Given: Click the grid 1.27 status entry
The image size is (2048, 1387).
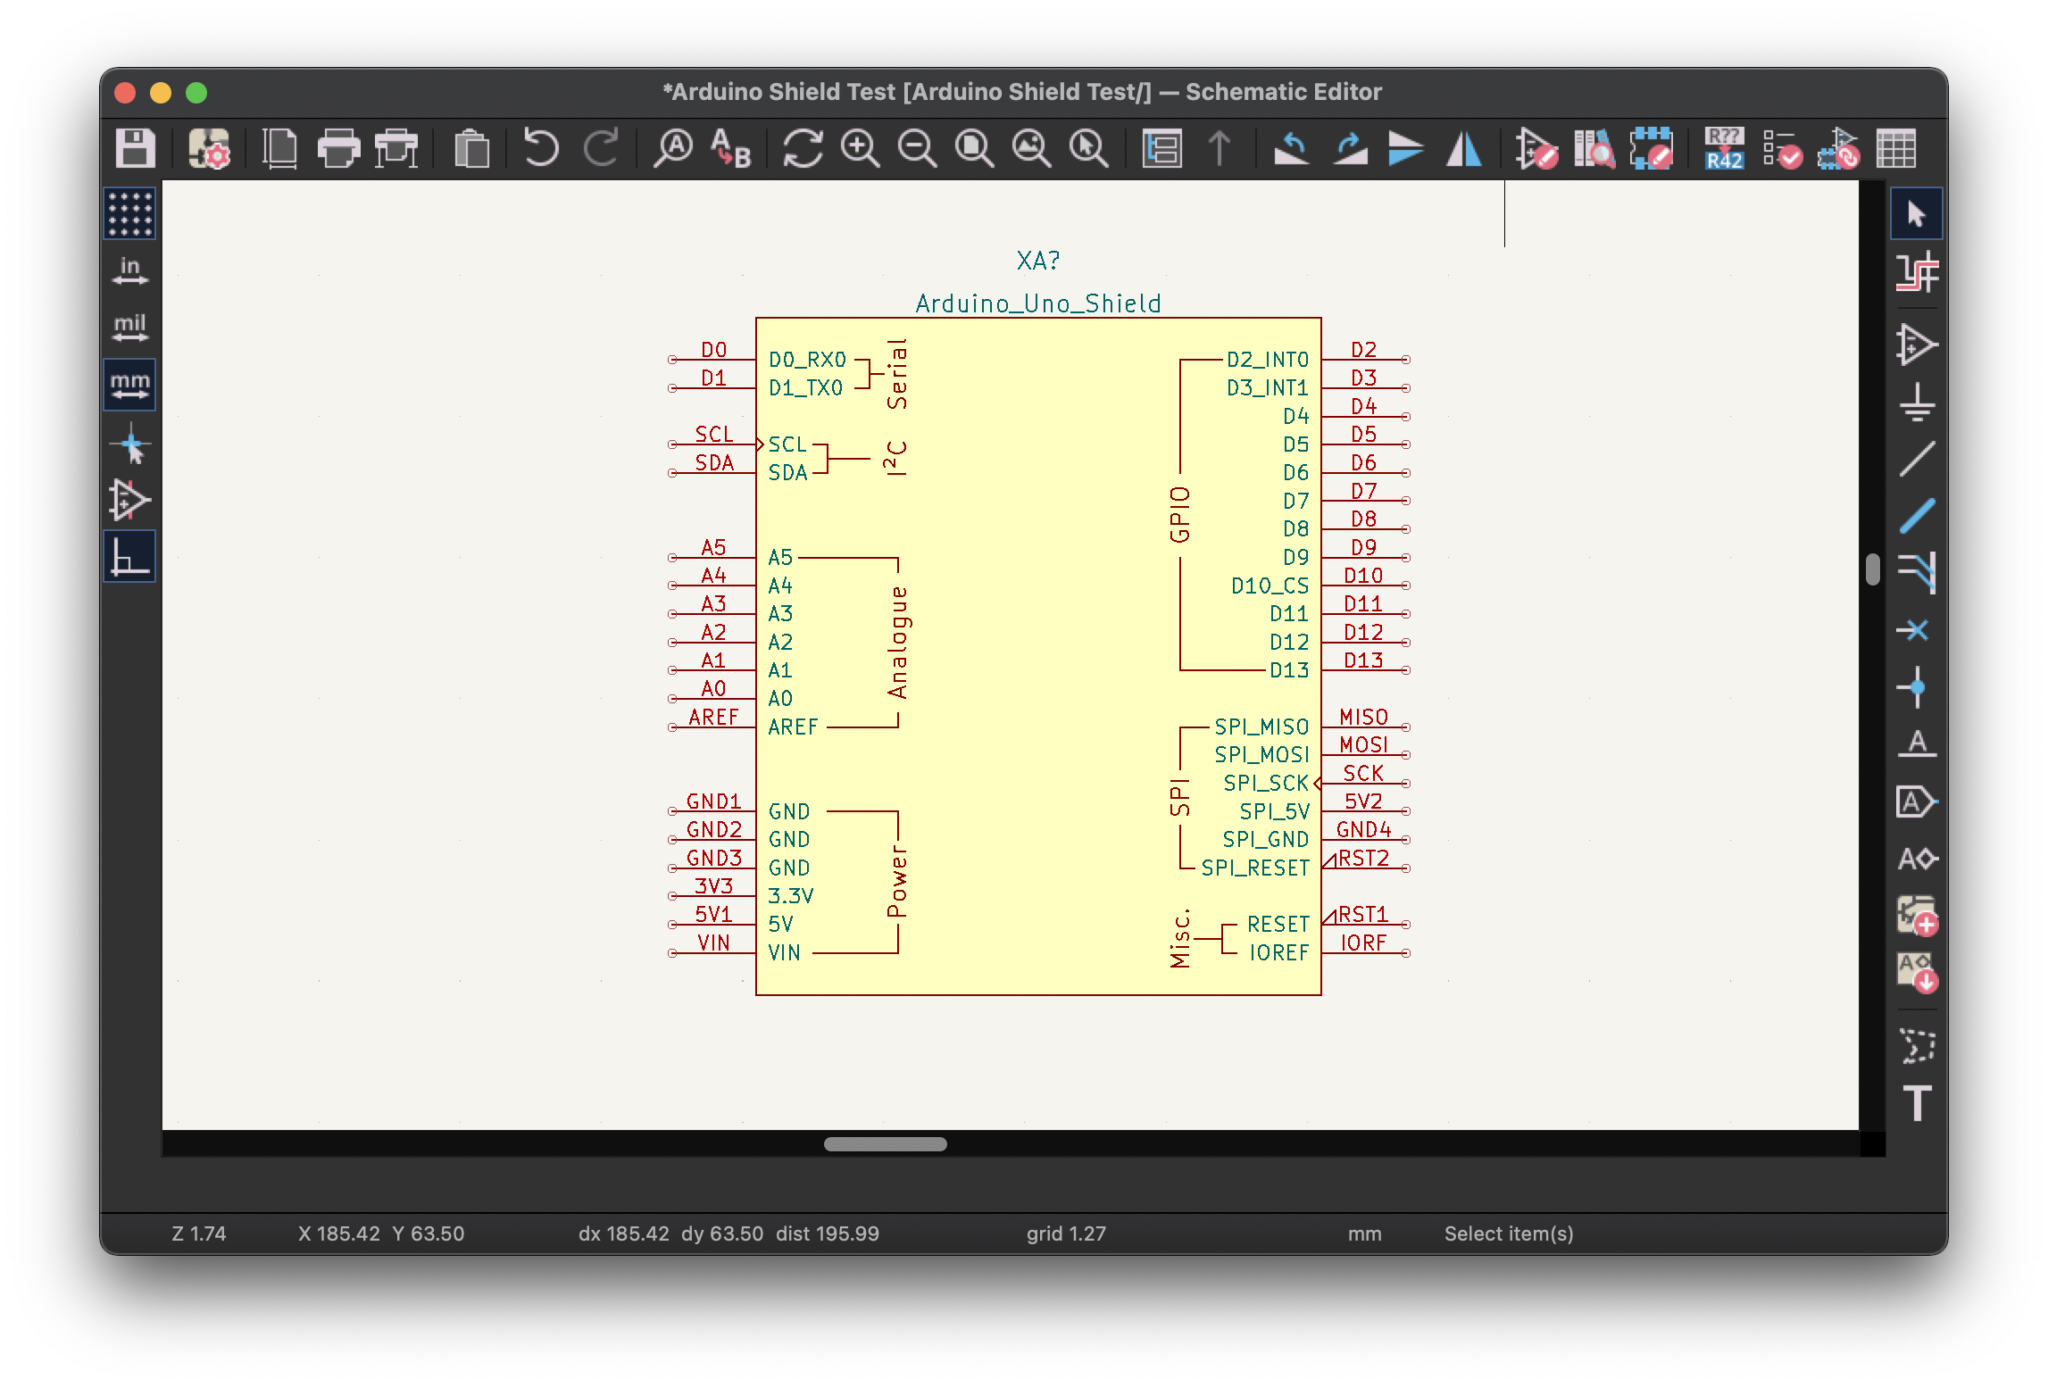Looking at the screenshot, I should pyautogui.click(x=1066, y=1234).
